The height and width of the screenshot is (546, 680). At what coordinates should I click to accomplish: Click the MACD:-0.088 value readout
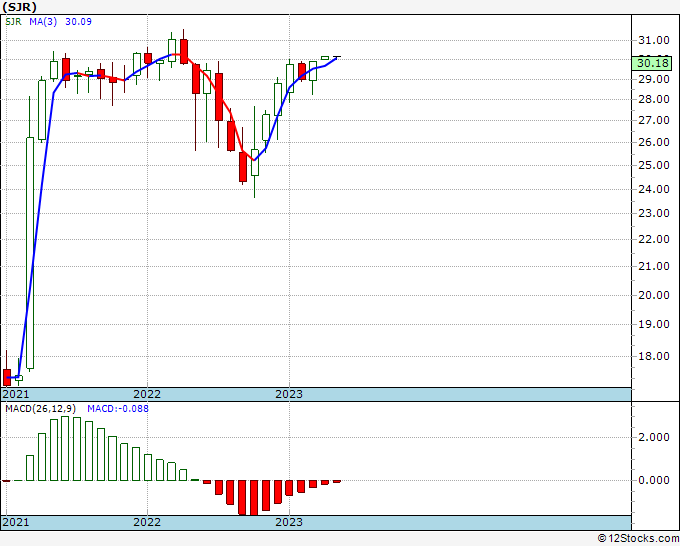[118, 409]
